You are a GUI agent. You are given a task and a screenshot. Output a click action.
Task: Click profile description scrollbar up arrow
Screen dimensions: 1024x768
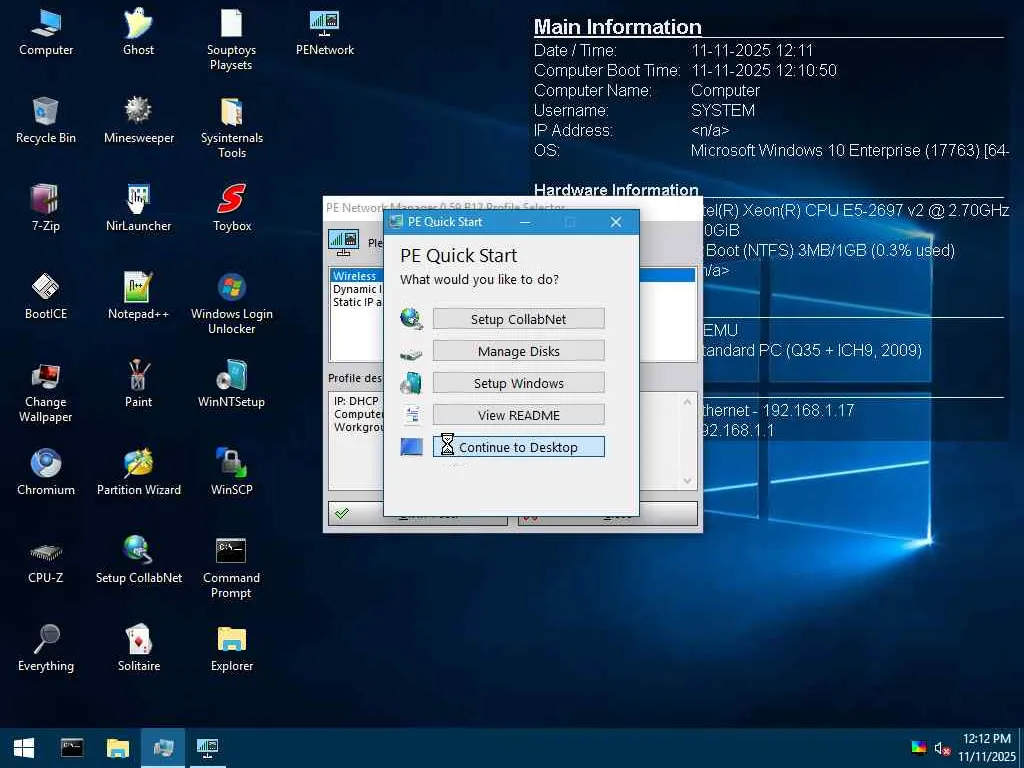click(688, 402)
